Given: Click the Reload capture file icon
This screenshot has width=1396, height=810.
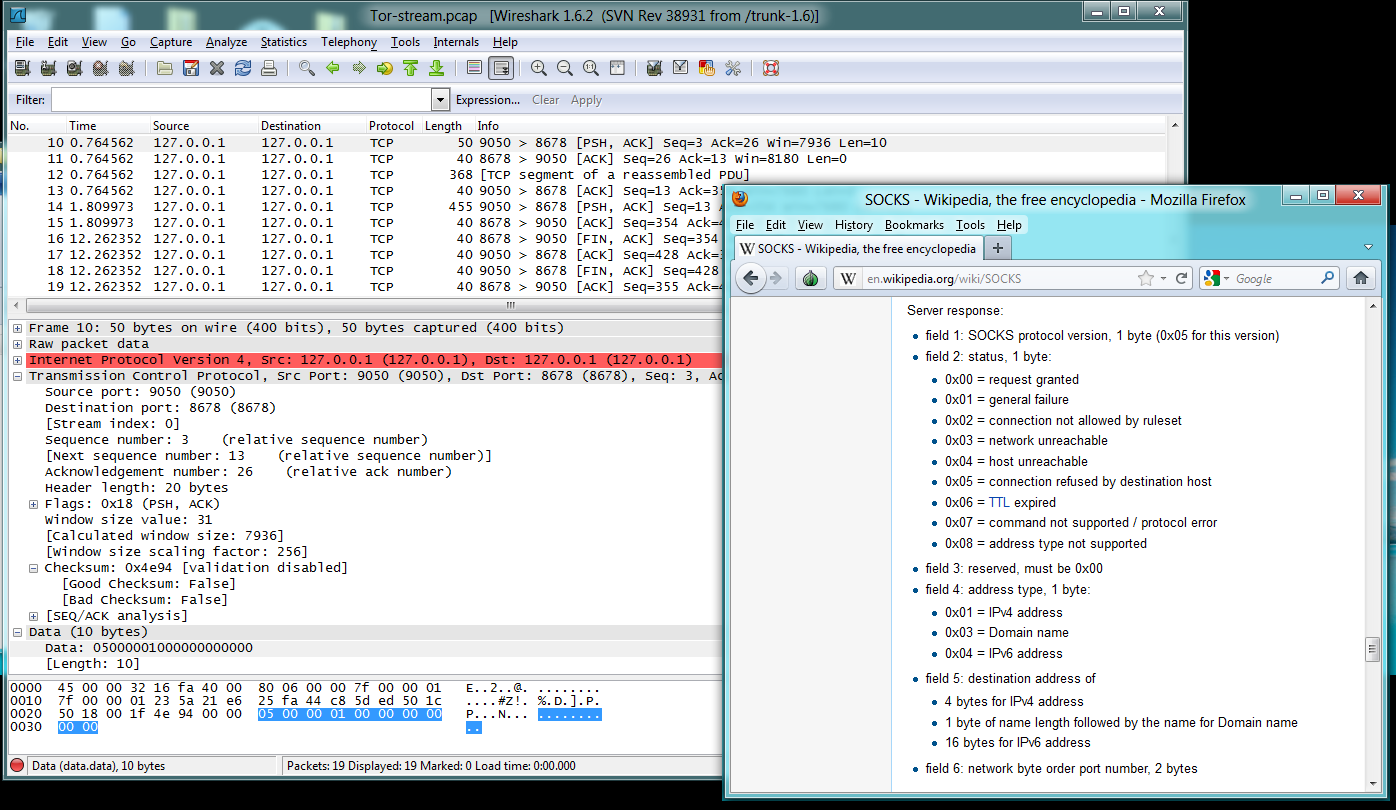Looking at the screenshot, I should tap(242, 68).
